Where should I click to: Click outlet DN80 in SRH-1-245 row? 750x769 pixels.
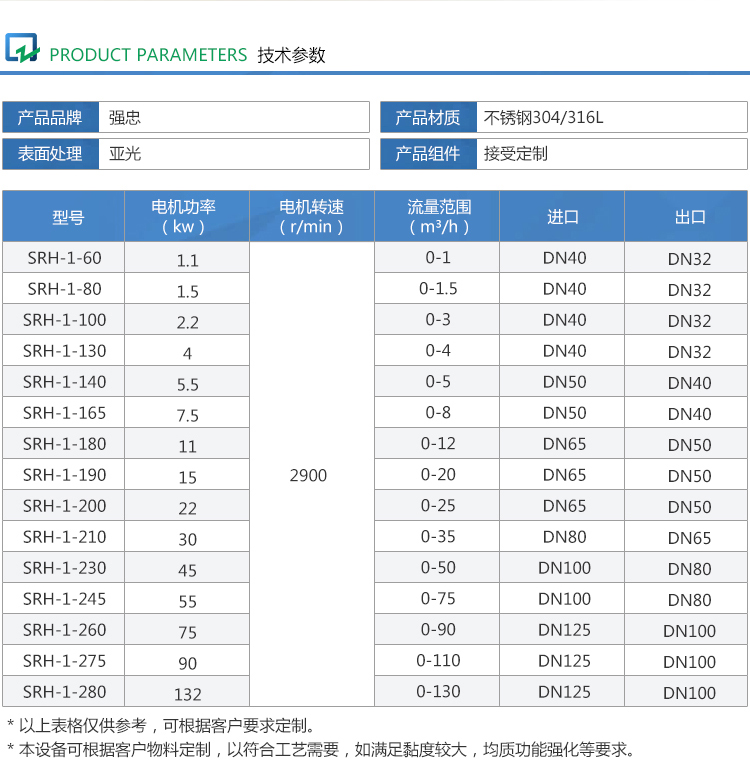click(689, 600)
